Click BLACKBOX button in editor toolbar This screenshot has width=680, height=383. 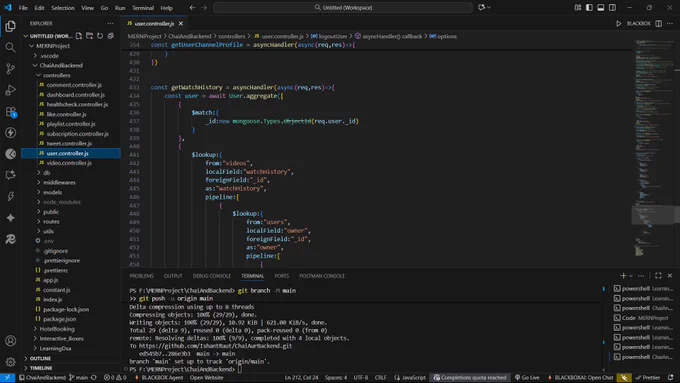638,23
